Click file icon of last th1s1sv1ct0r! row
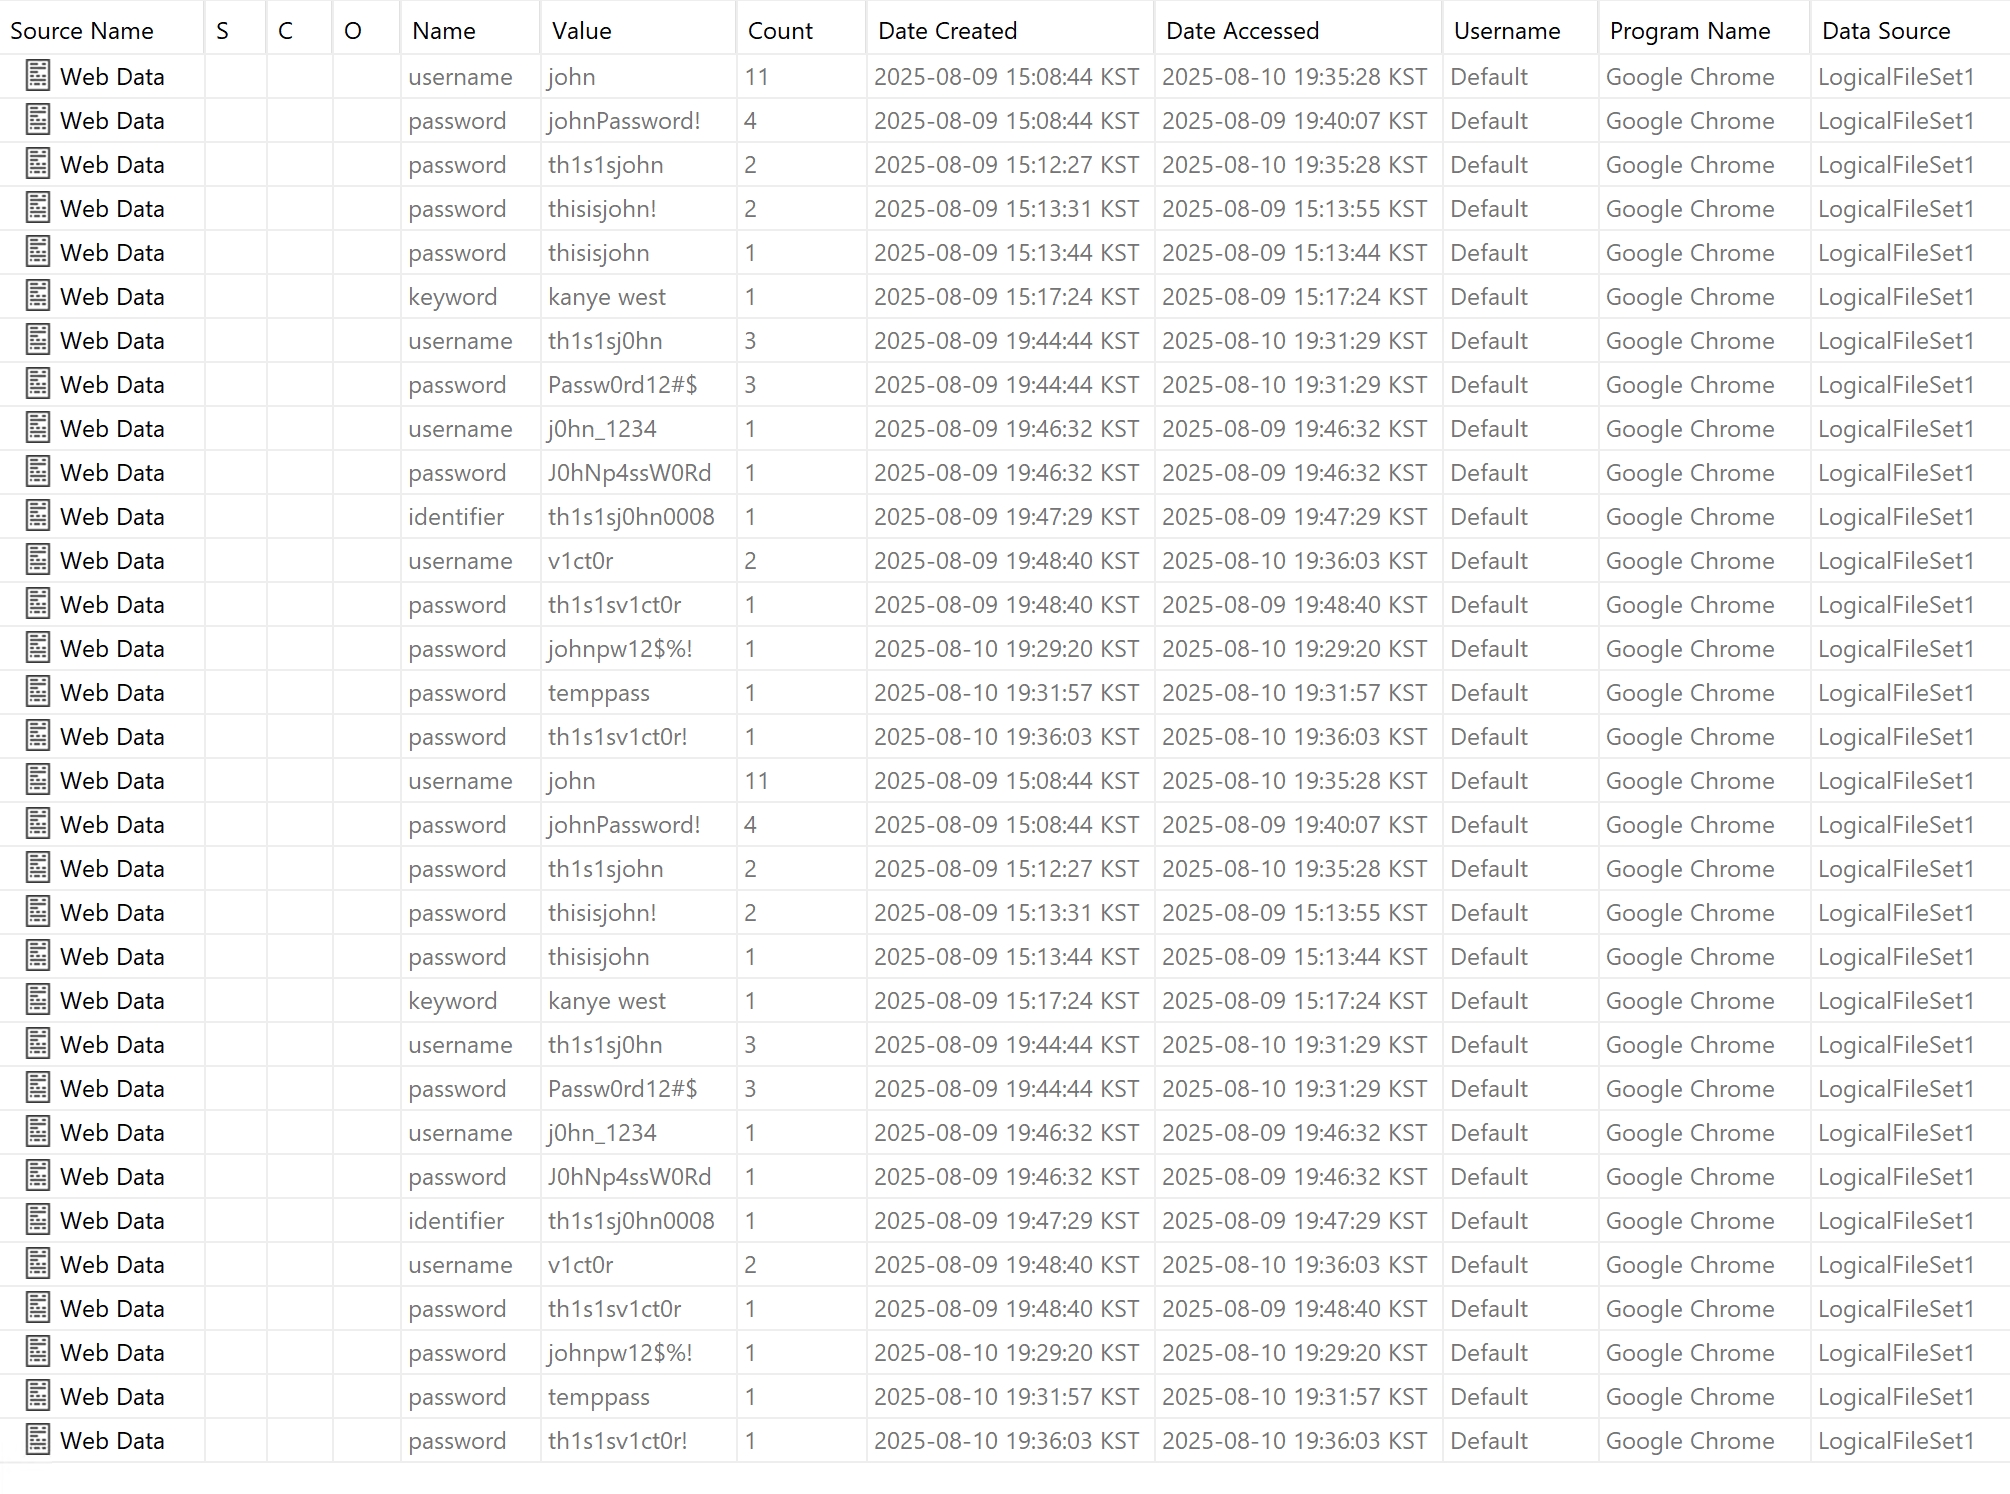This screenshot has height=1494, width=2010. click(x=38, y=1440)
